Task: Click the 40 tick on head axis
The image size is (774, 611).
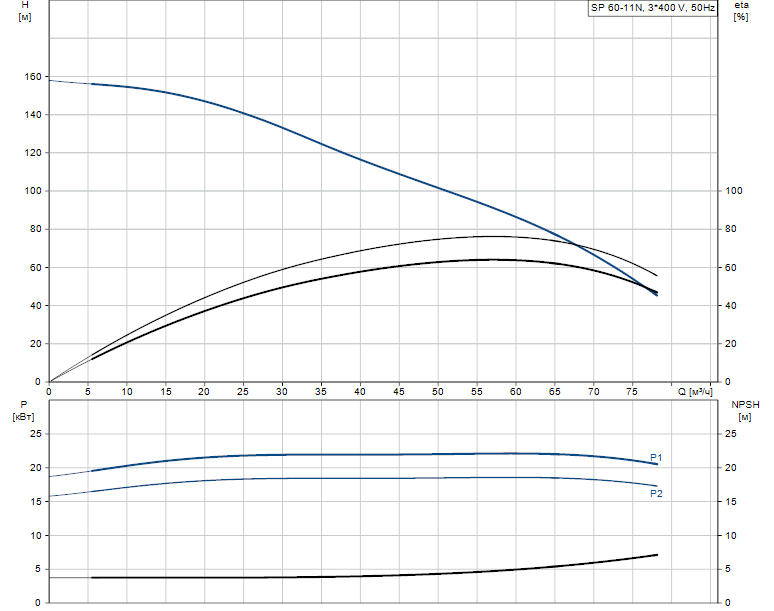Action: click(36, 306)
